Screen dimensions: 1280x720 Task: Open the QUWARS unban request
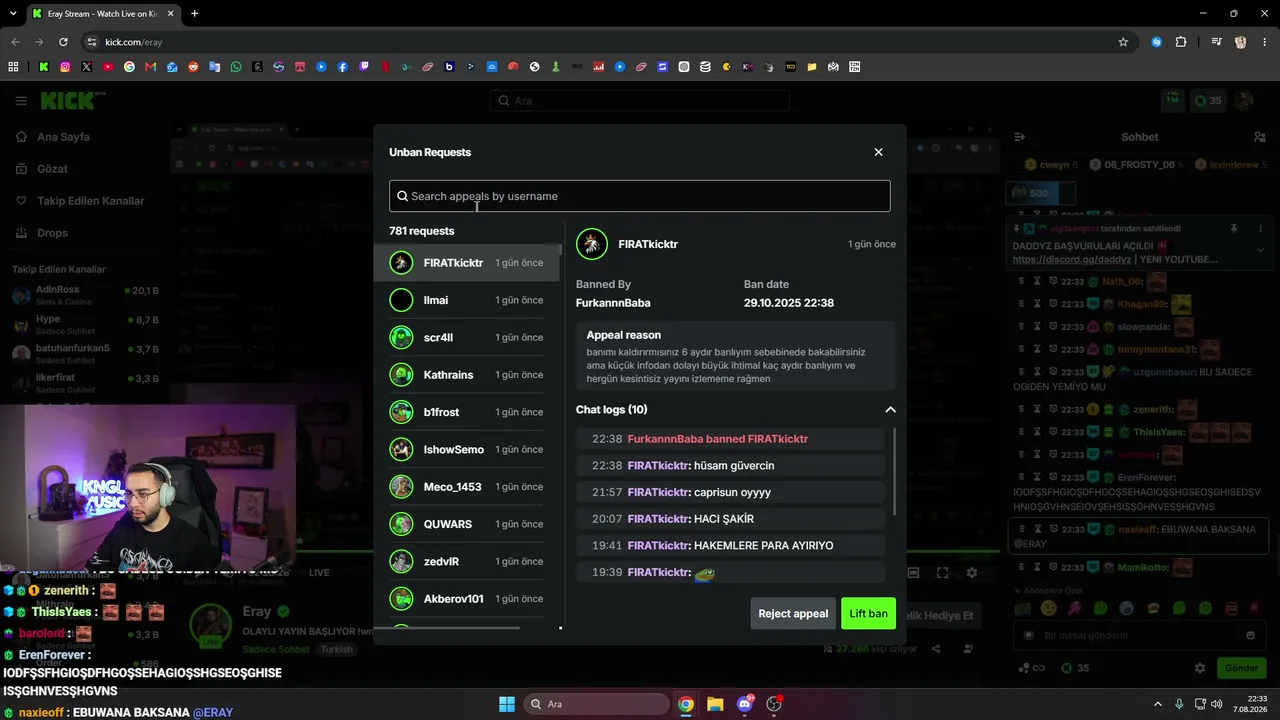[467, 524]
